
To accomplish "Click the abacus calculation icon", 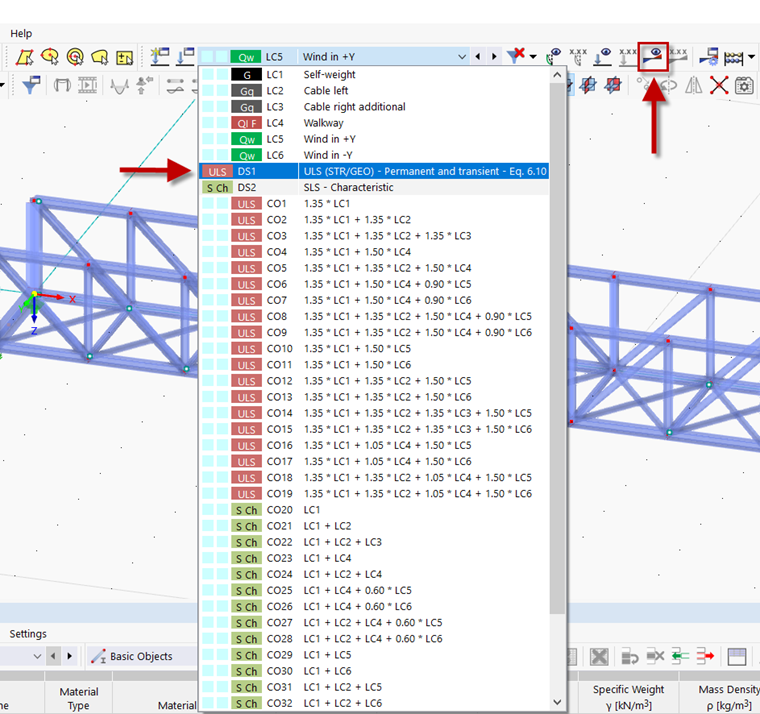I will 733,58.
